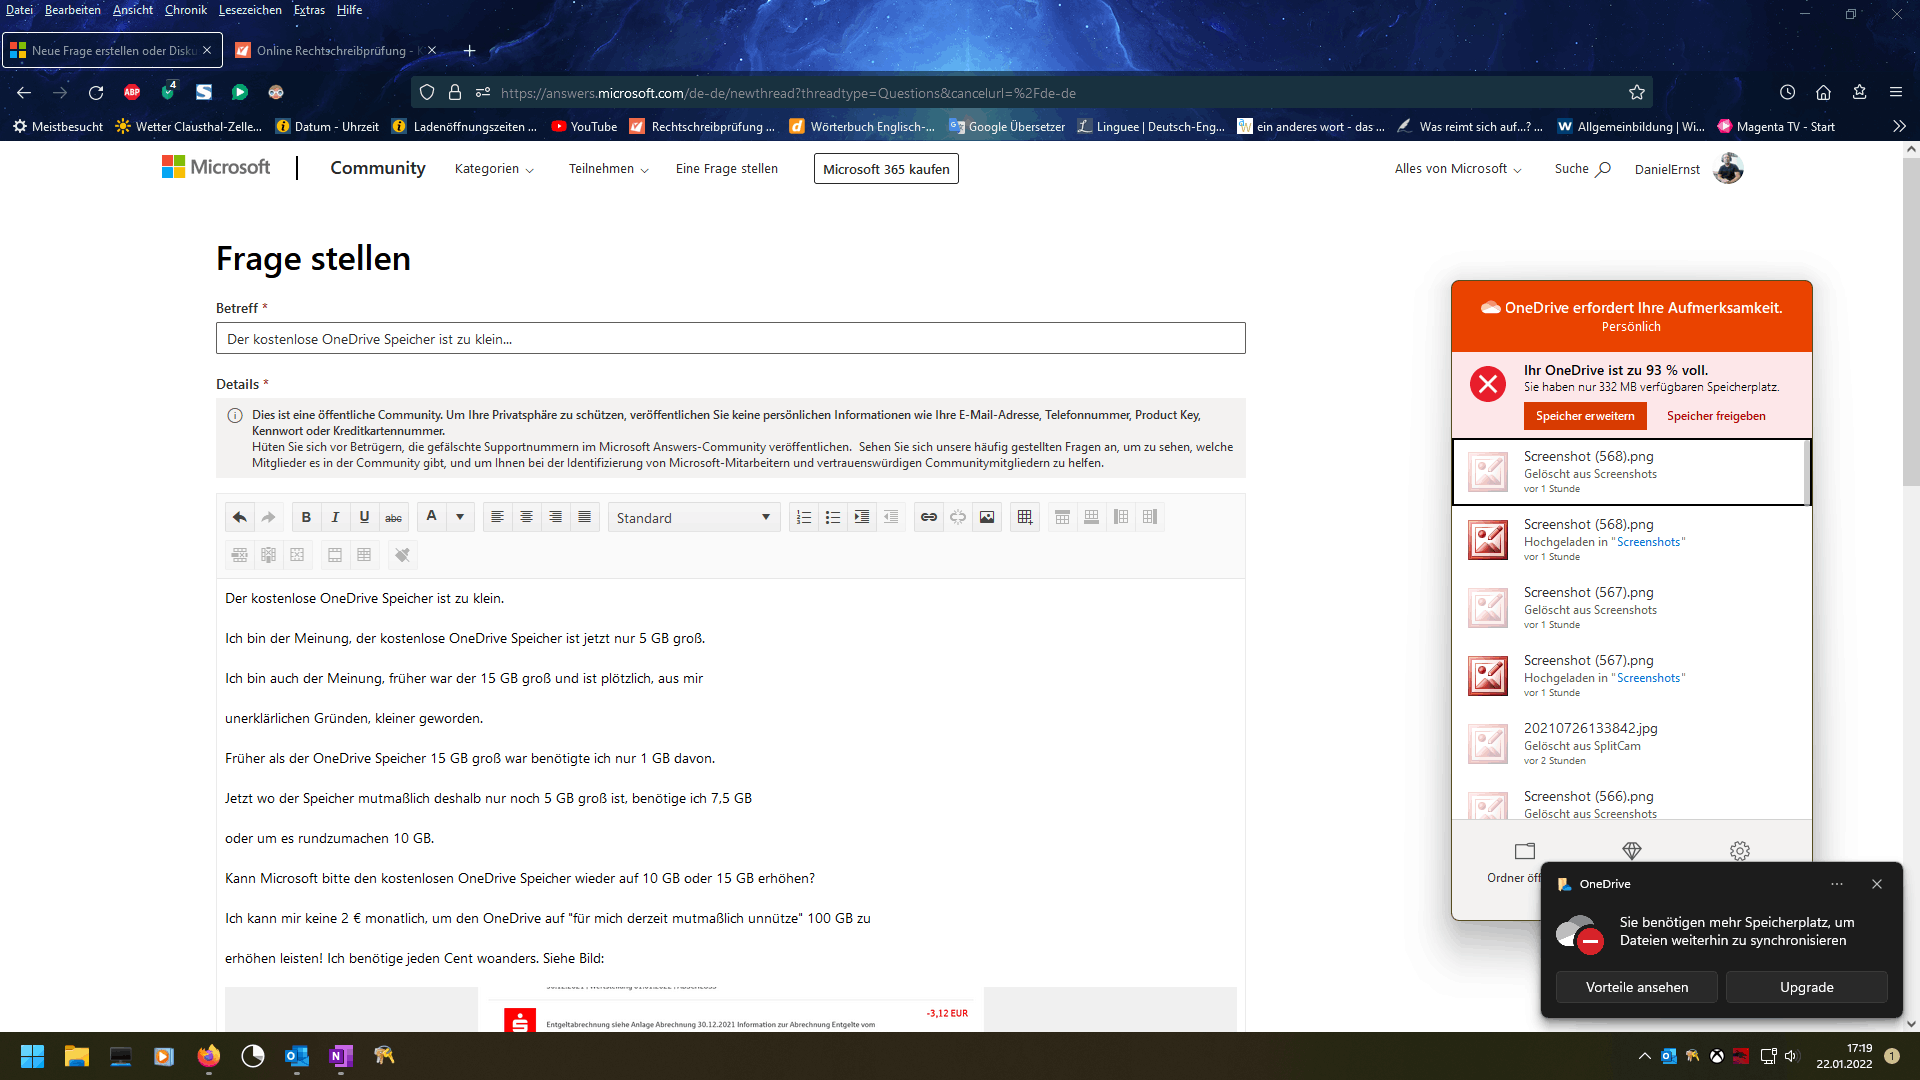The image size is (1920, 1080).
Task: Click the Speicher freigeben link
Action: pos(1716,416)
